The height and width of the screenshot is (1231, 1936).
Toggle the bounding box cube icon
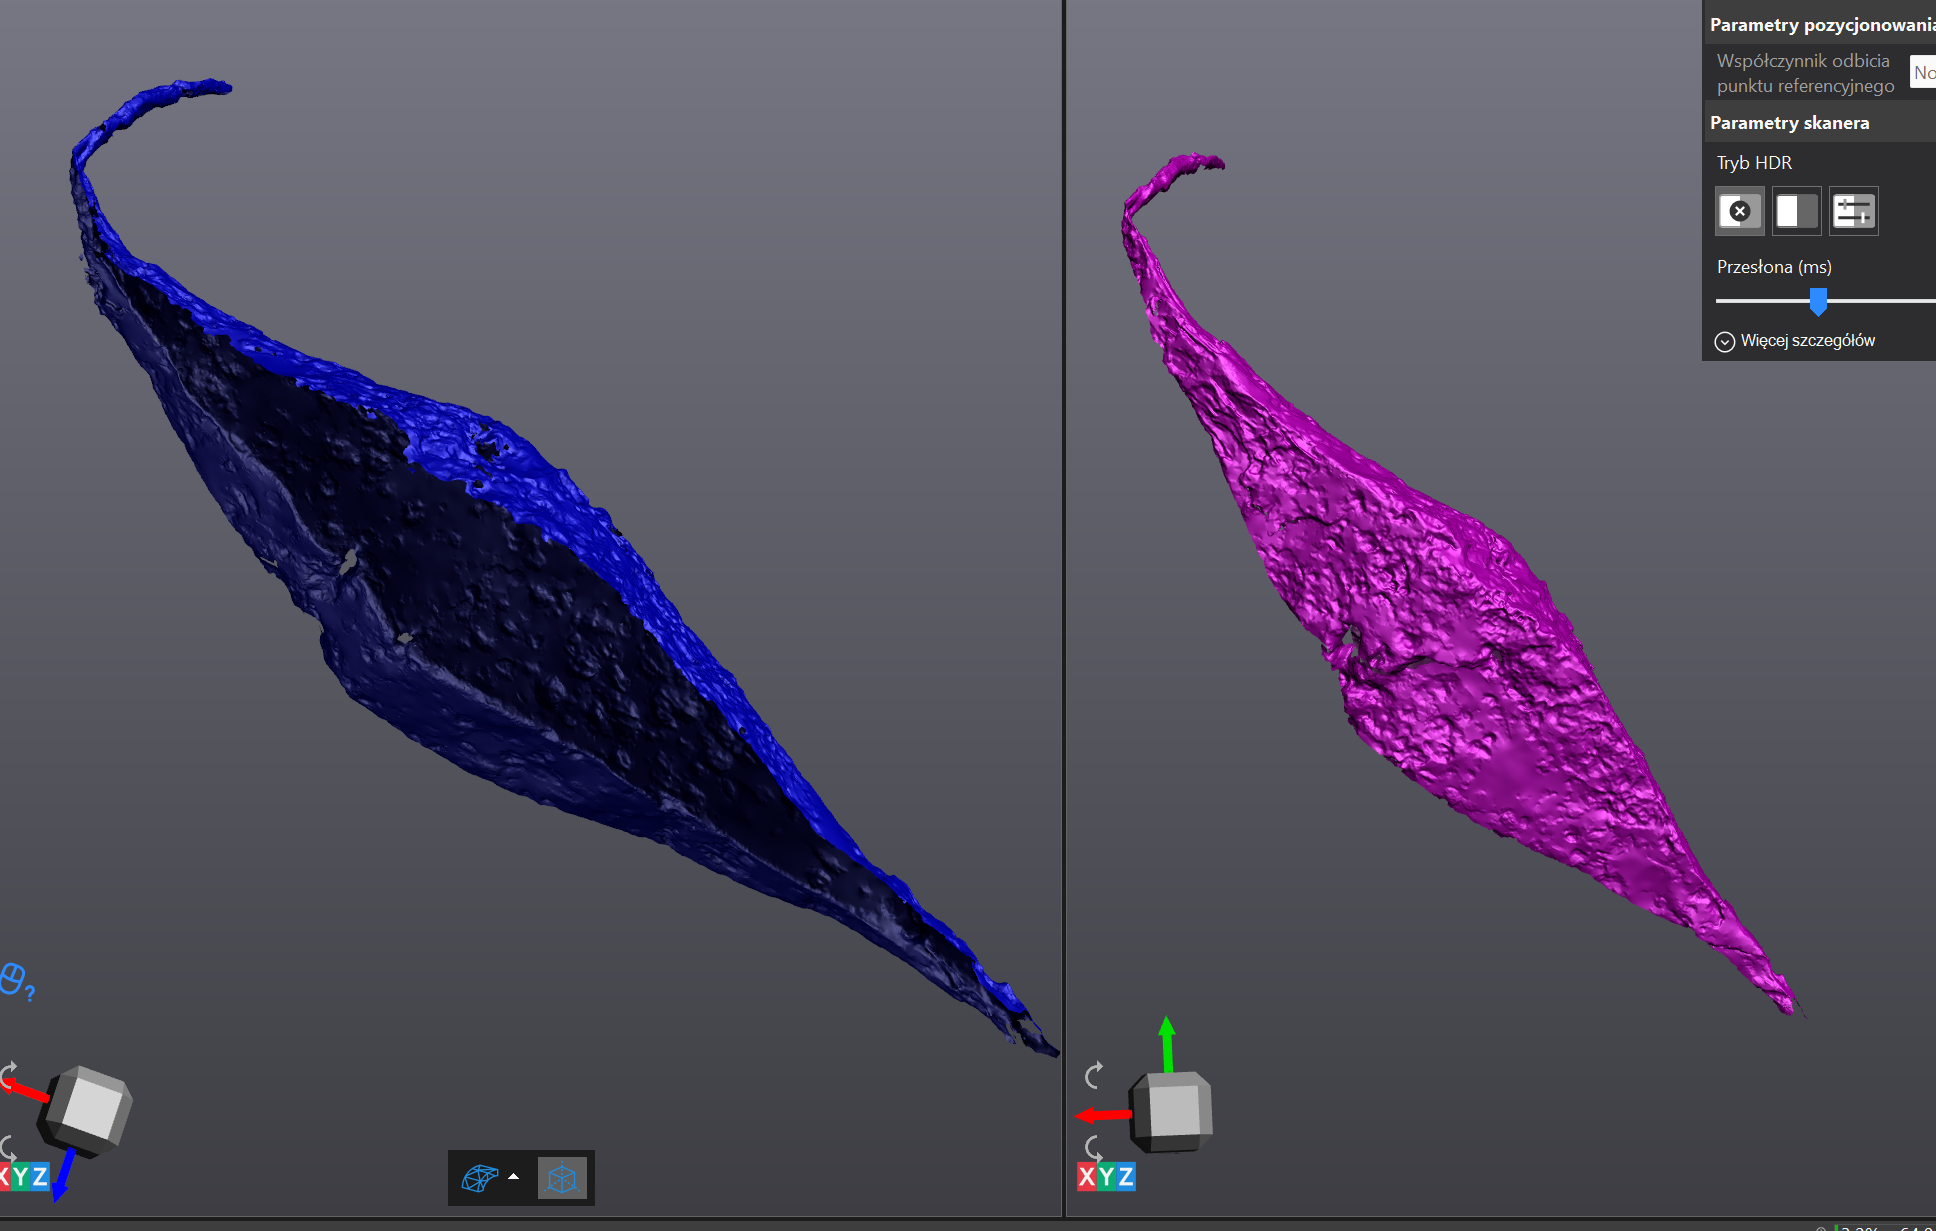pos(562,1178)
